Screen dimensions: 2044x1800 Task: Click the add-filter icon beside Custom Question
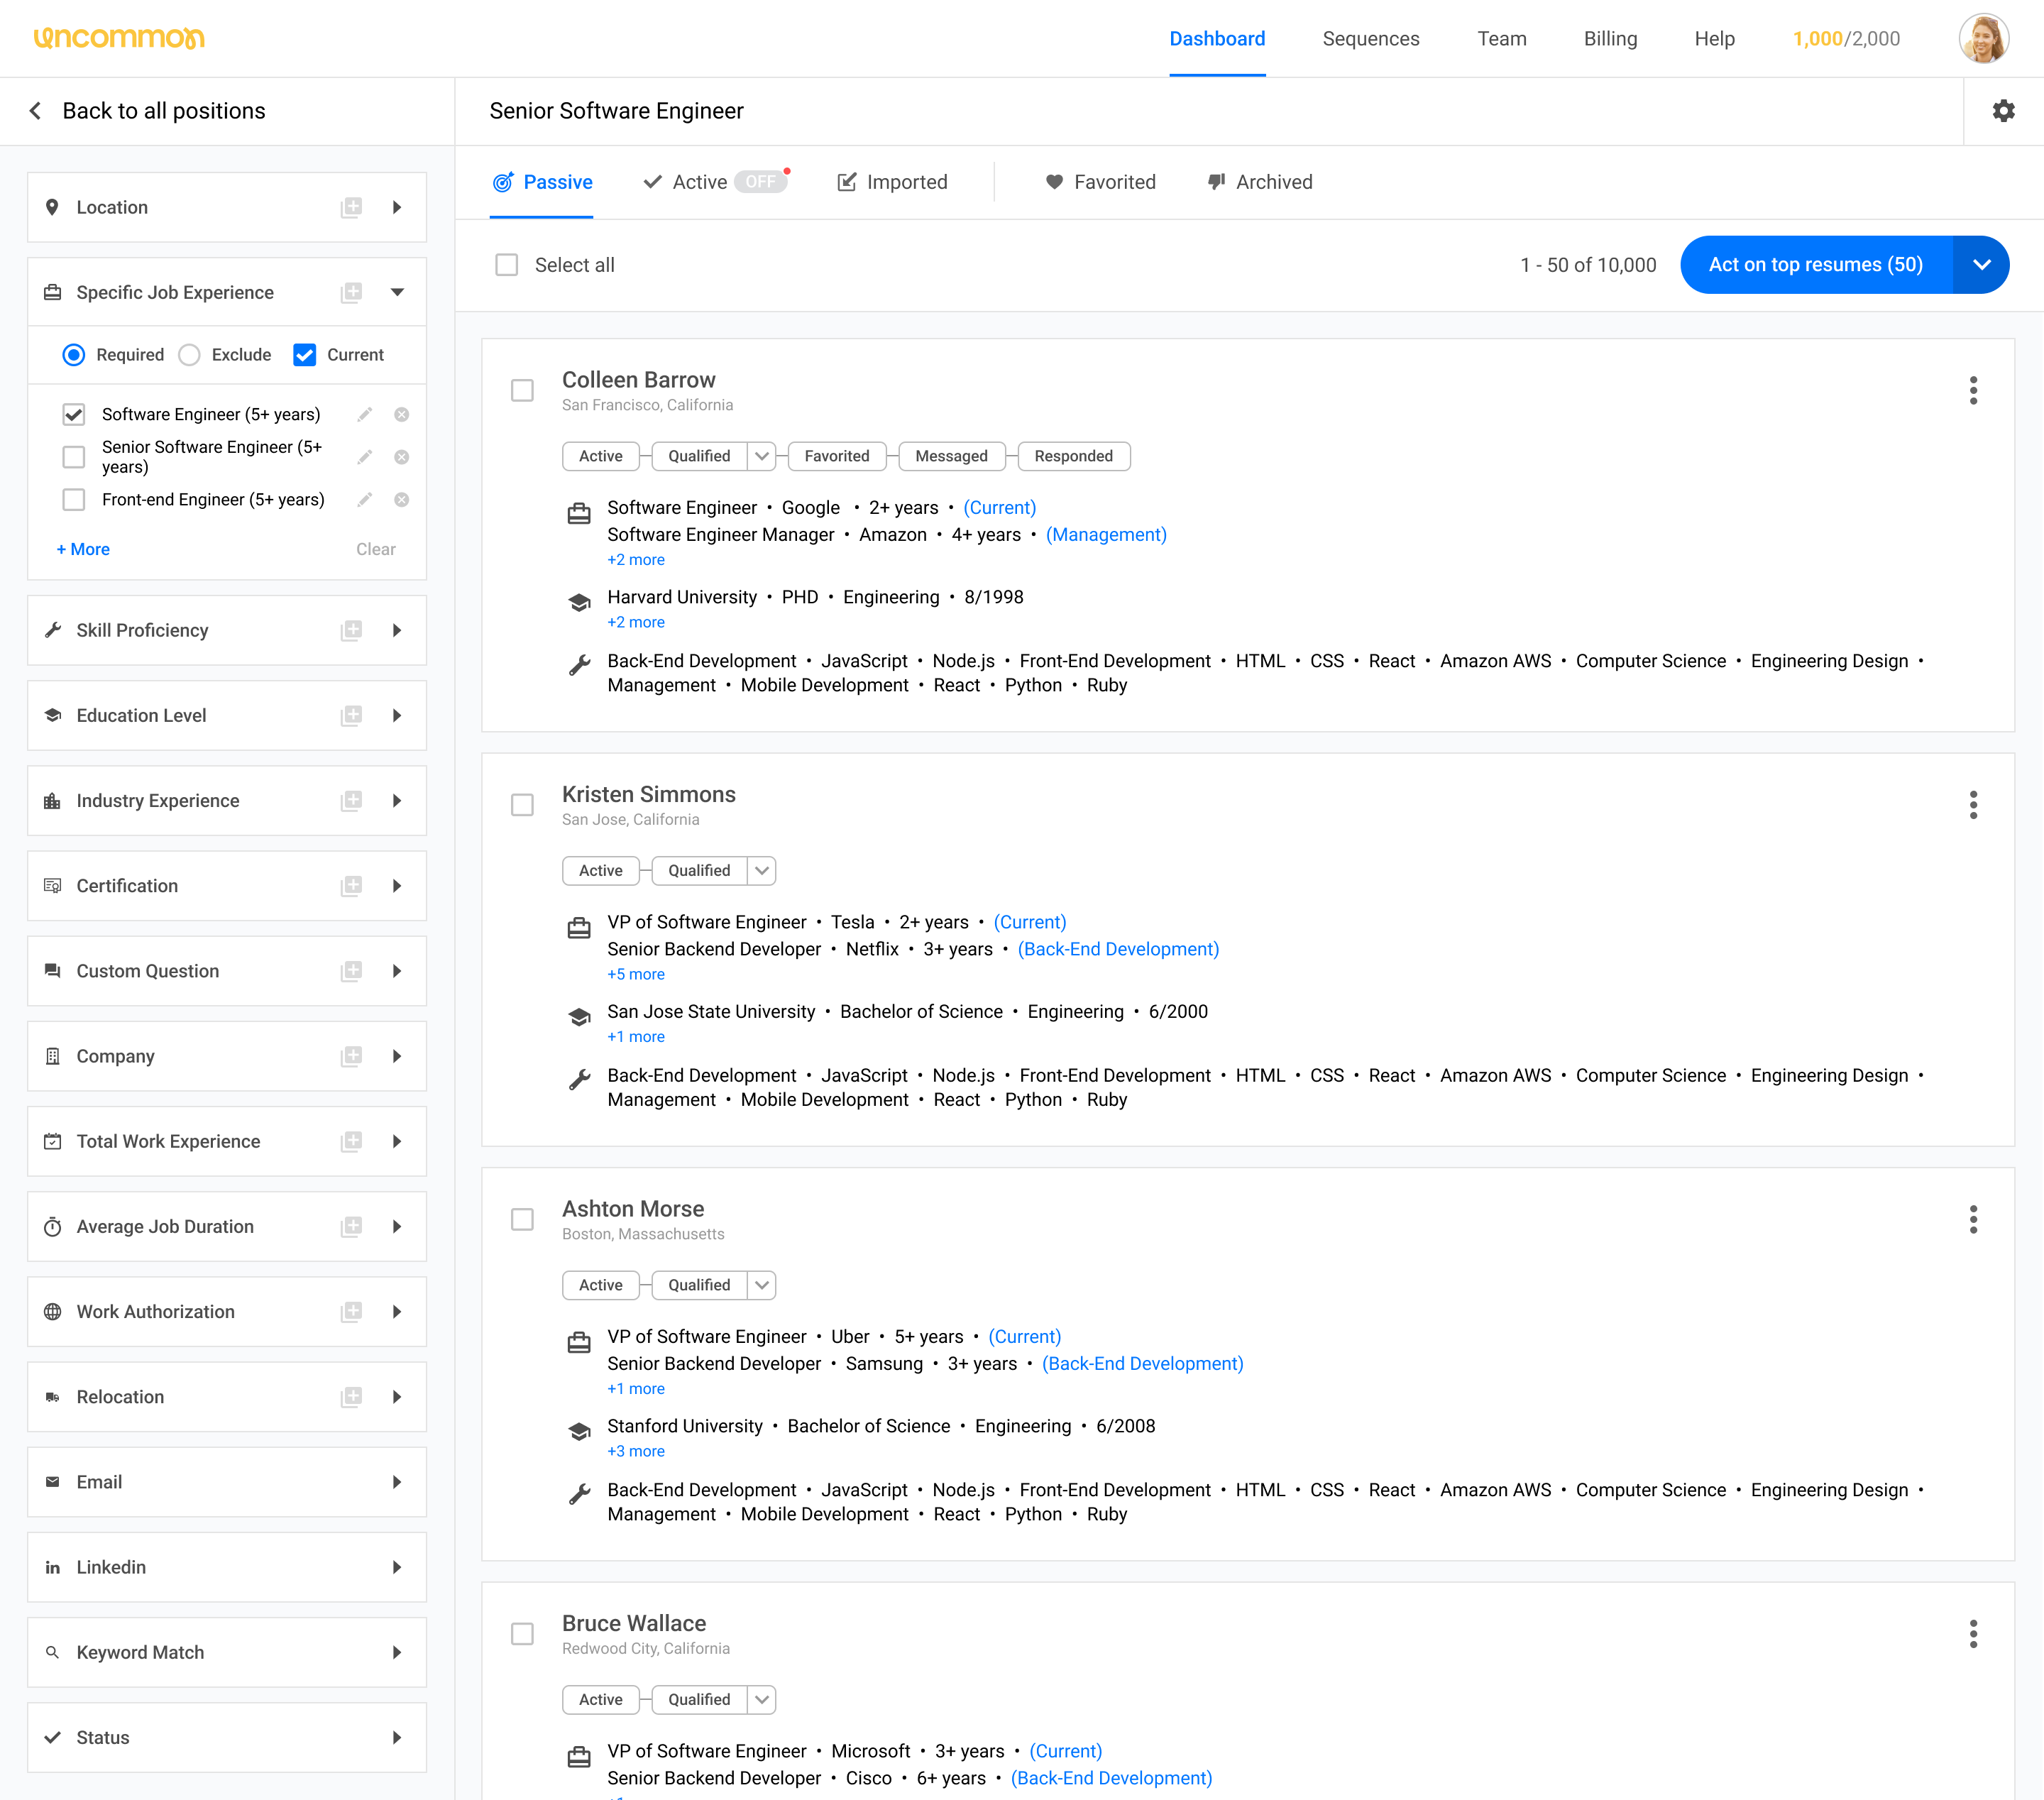coord(351,970)
